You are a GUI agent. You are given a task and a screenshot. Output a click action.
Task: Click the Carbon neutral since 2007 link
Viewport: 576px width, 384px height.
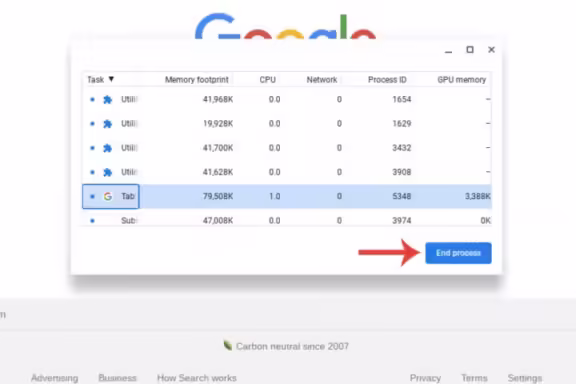click(x=292, y=346)
